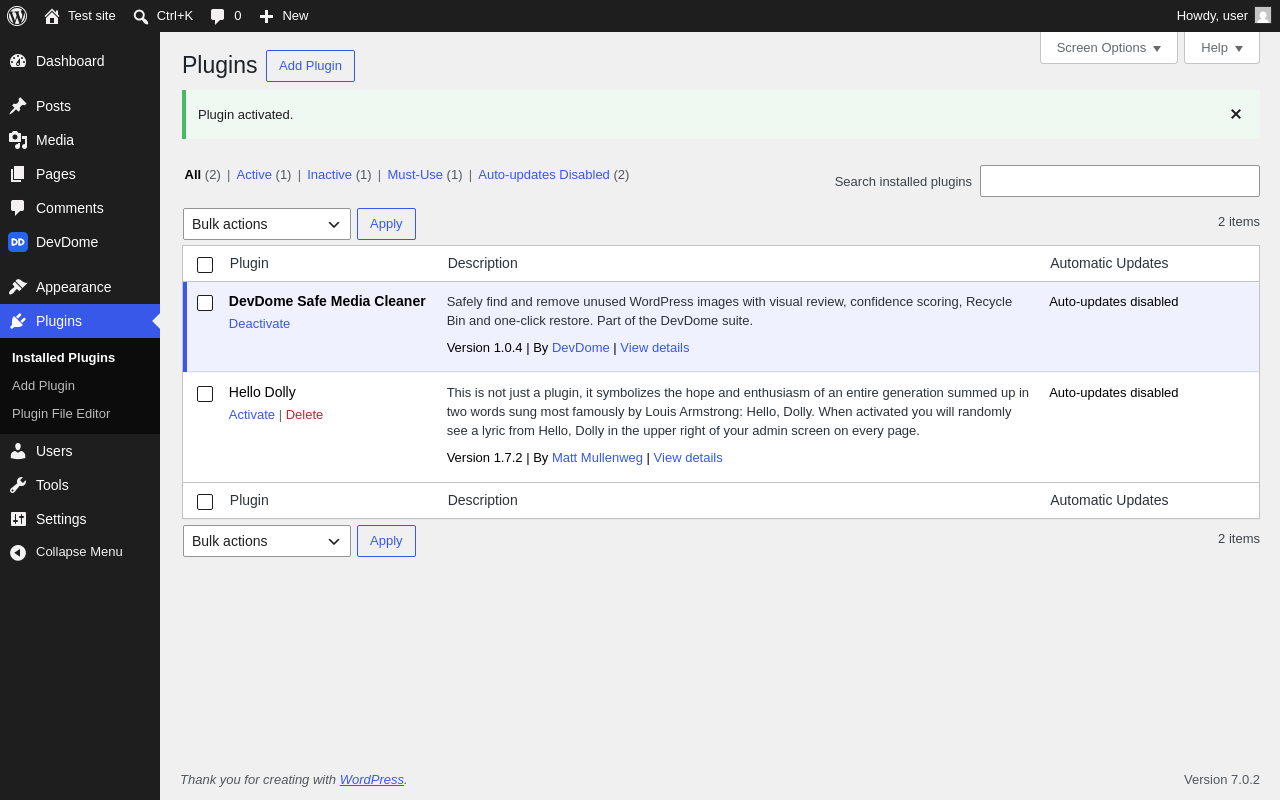This screenshot has height=800, width=1280.
Task: Open the search magnifier icon in admin bar
Action: 141,16
